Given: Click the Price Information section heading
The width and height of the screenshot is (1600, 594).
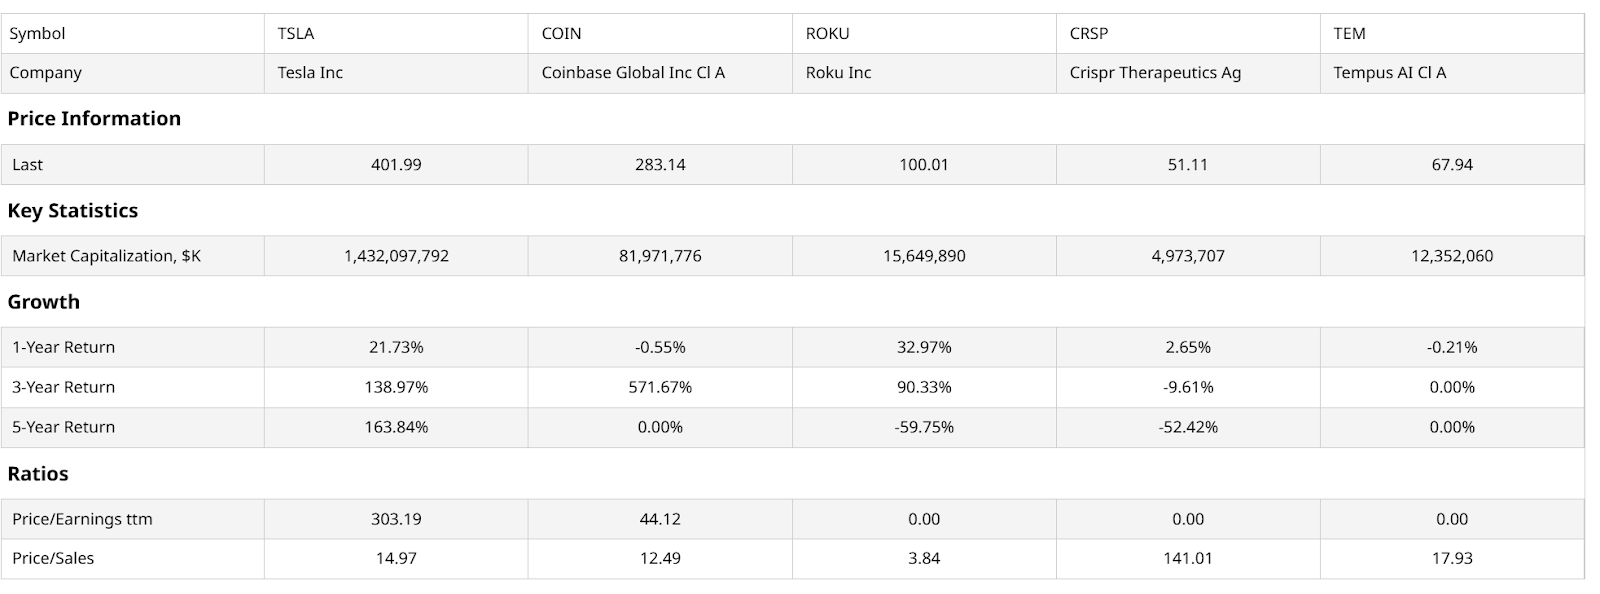Looking at the screenshot, I should click(94, 118).
